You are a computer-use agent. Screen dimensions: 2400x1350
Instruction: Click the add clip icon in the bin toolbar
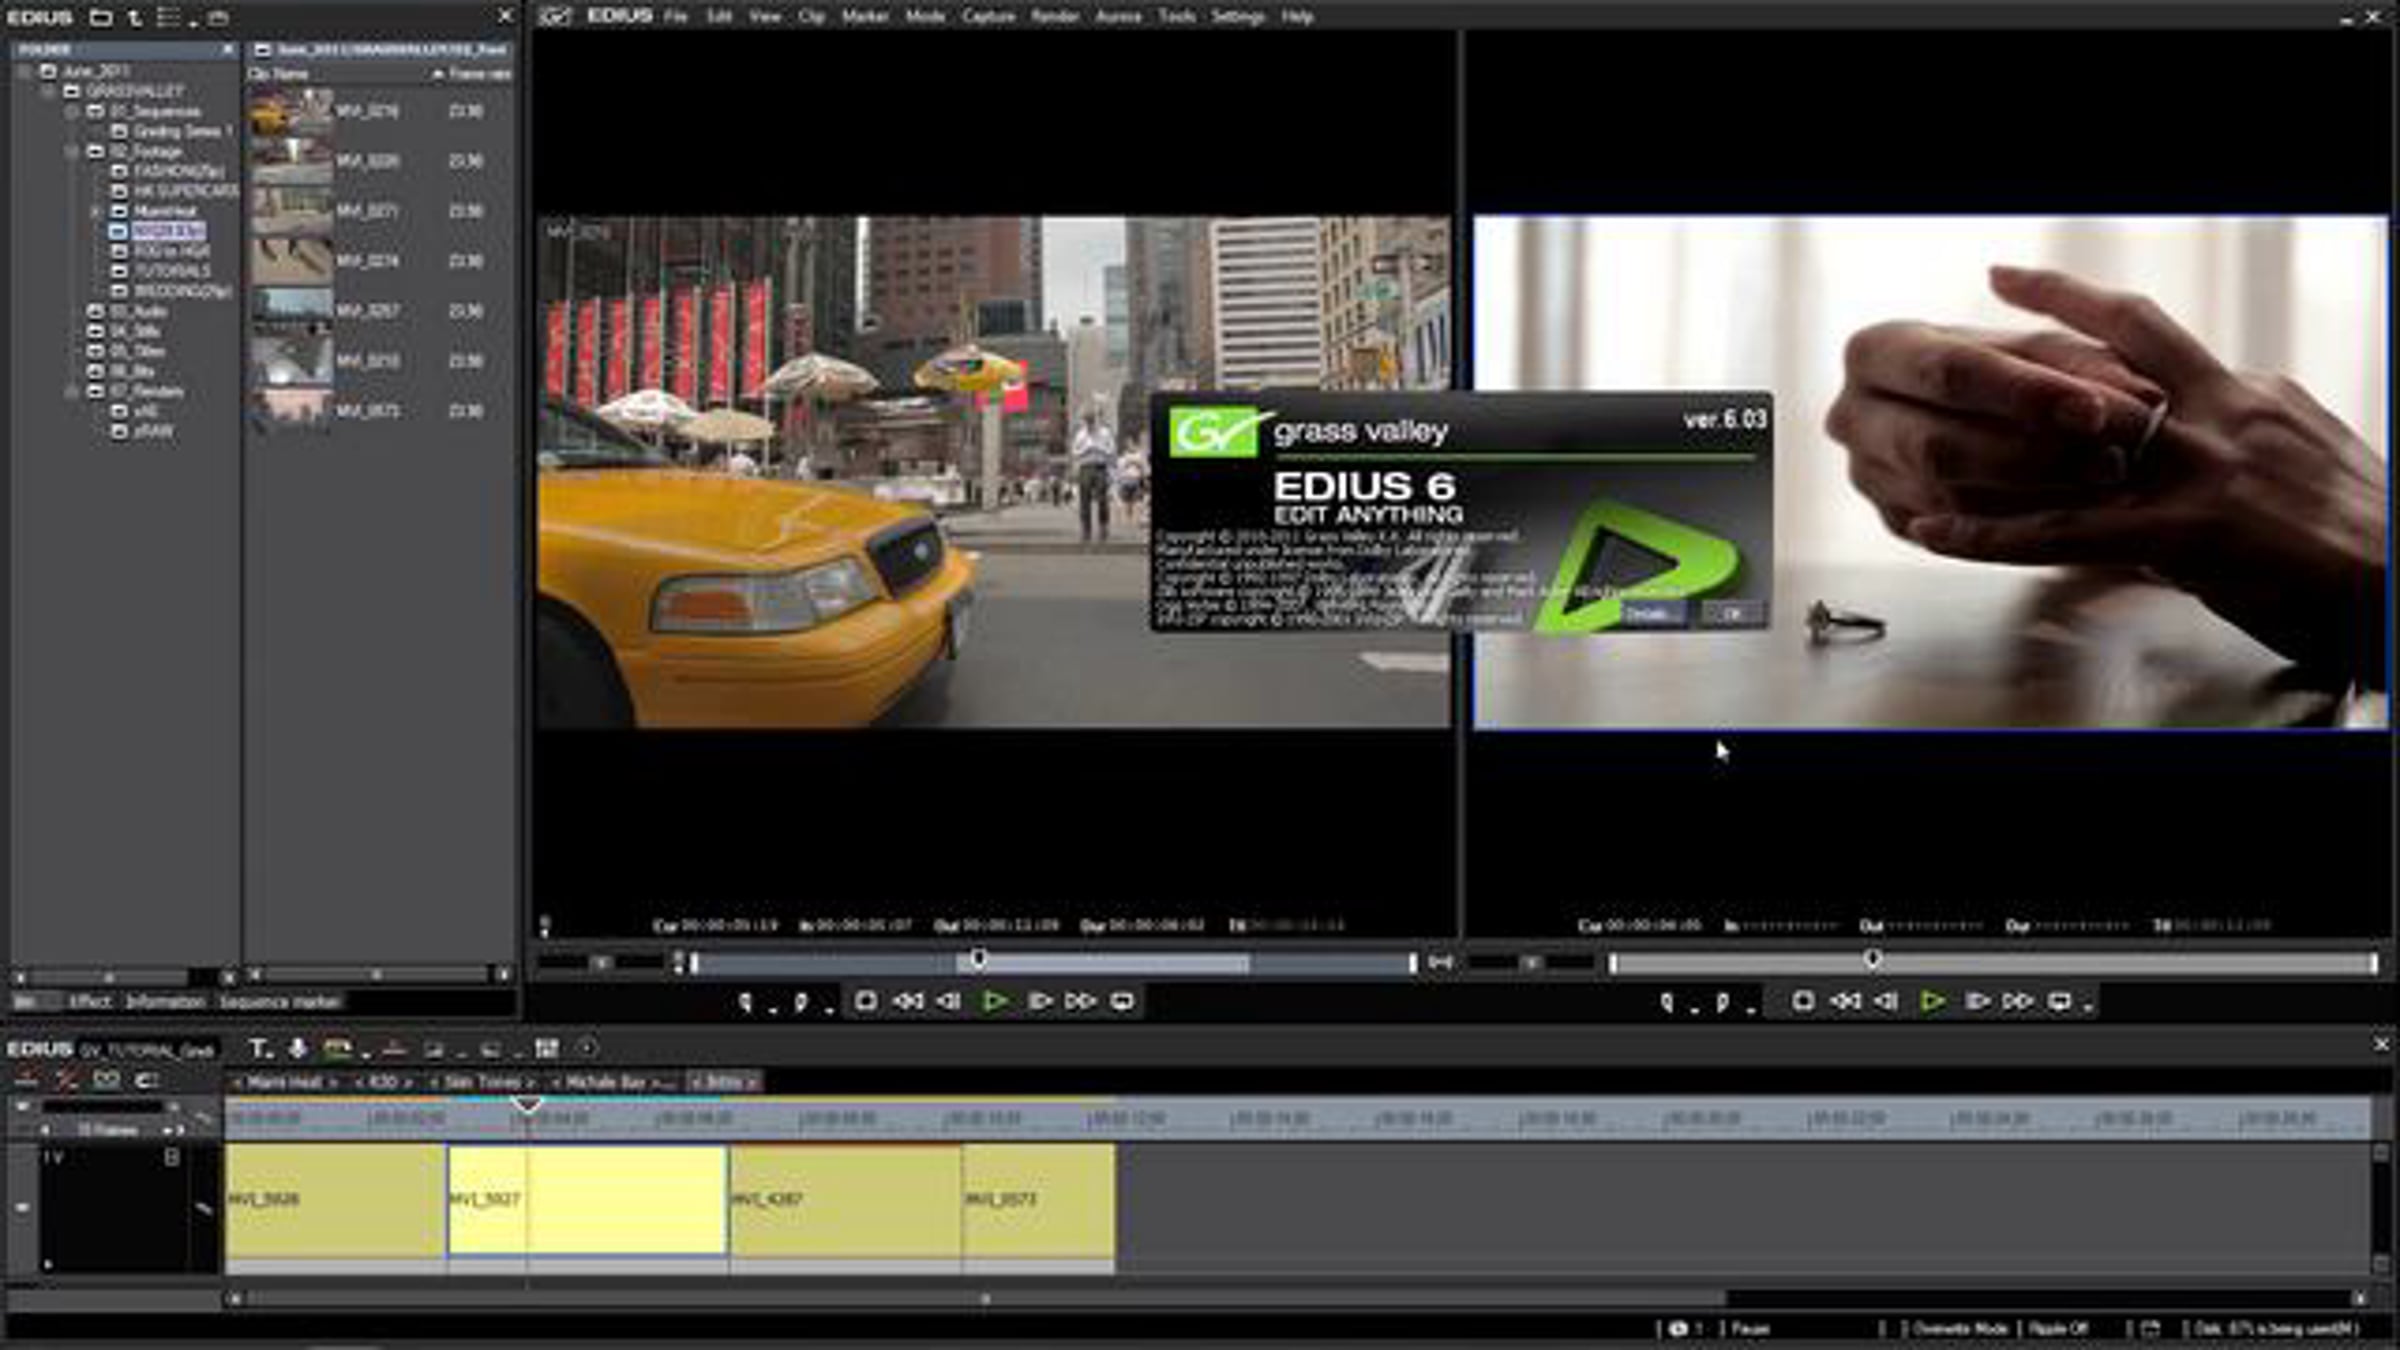tap(219, 17)
